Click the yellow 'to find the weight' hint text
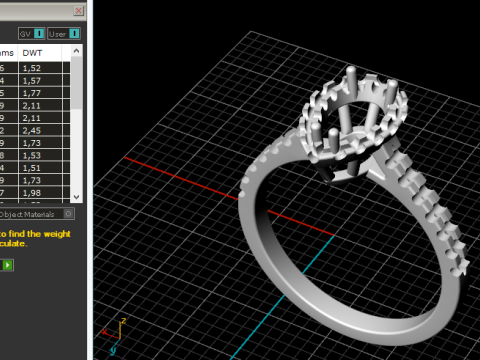 35,234
